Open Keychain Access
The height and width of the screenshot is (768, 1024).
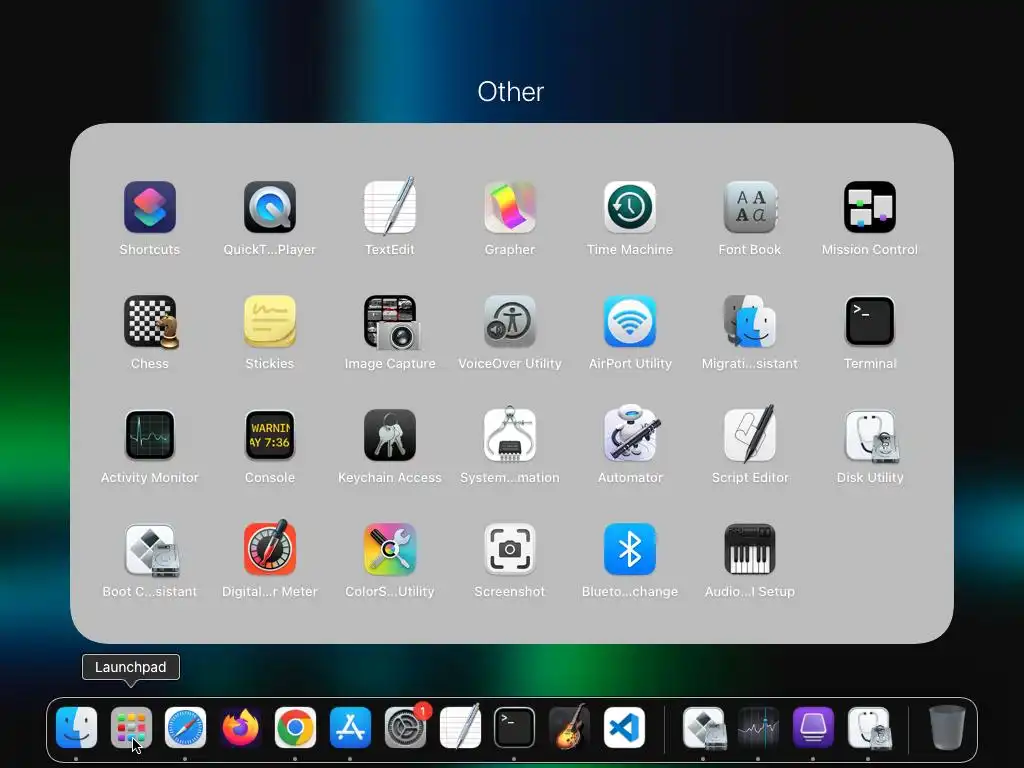pos(390,435)
